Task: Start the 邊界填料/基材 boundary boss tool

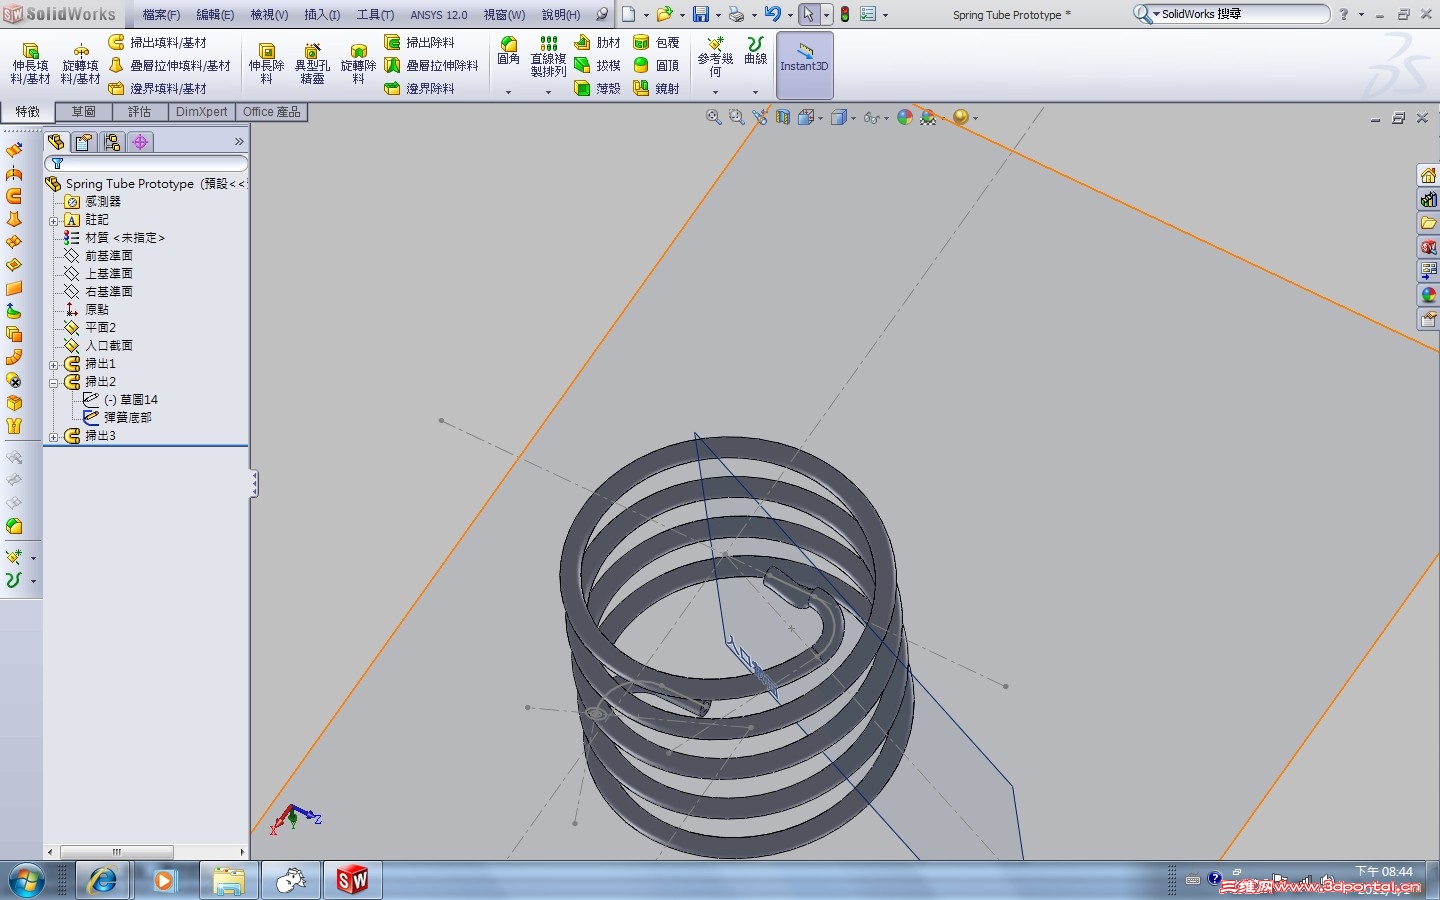Action: tap(158, 88)
